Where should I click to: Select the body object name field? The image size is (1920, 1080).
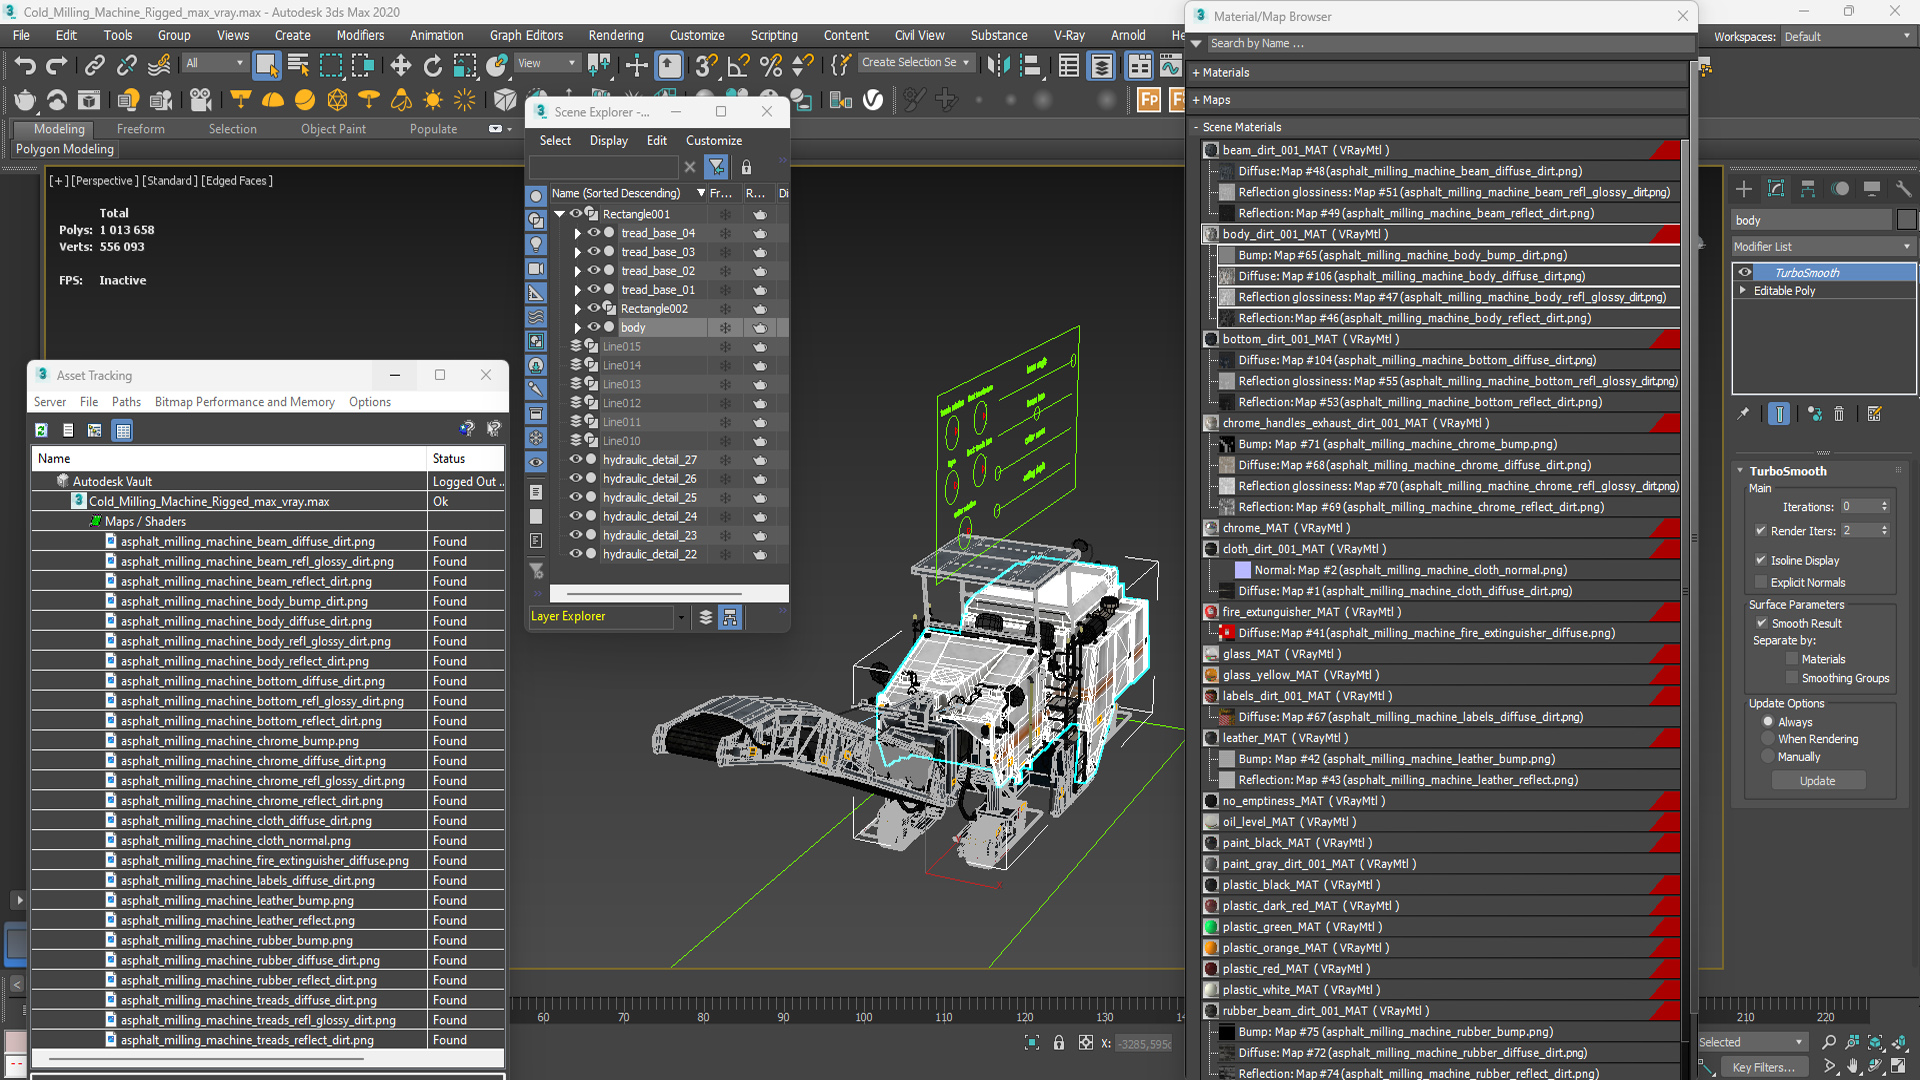tap(1811, 220)
